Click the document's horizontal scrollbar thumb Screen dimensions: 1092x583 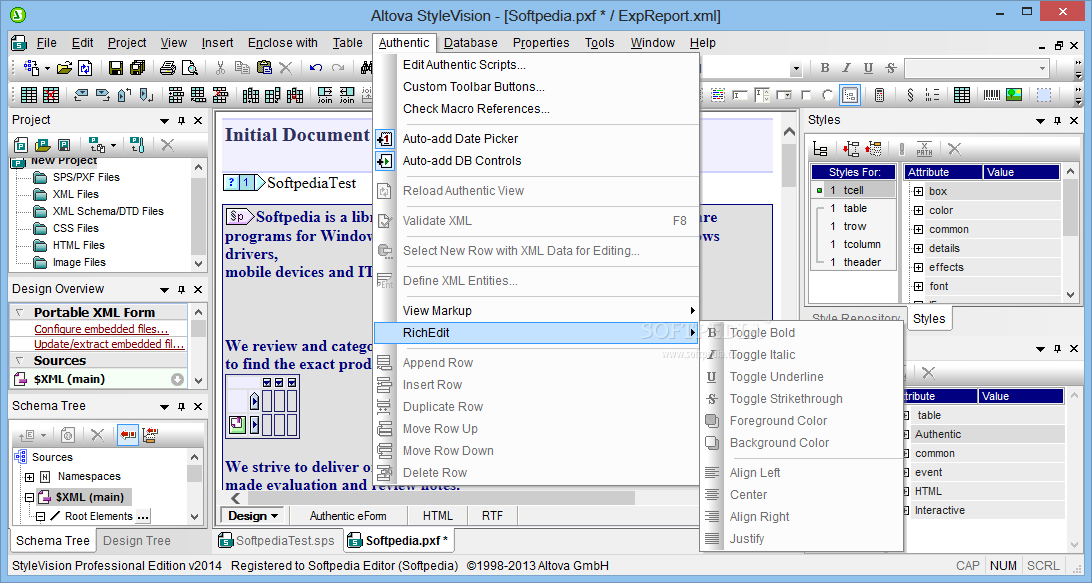tap(442, 498)
